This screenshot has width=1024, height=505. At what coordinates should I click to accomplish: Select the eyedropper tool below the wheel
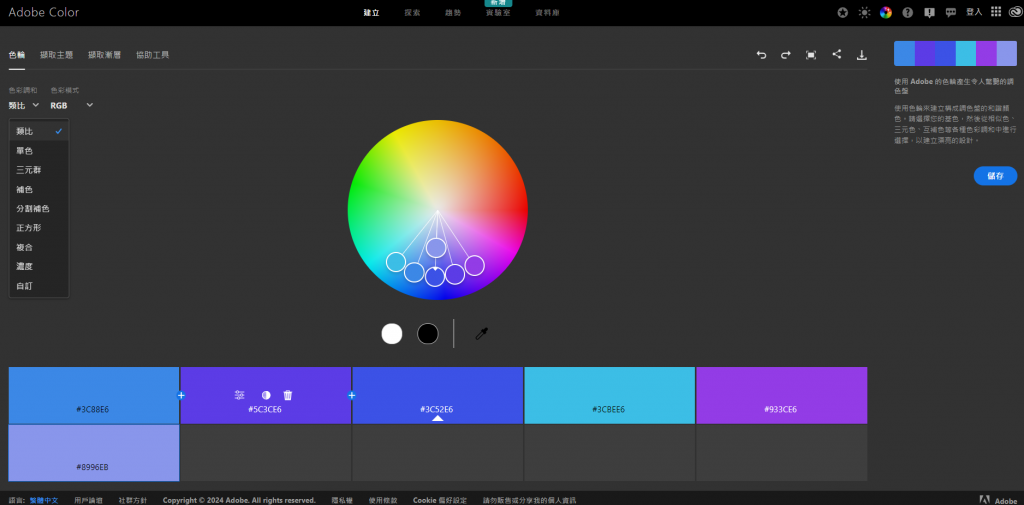482,334
